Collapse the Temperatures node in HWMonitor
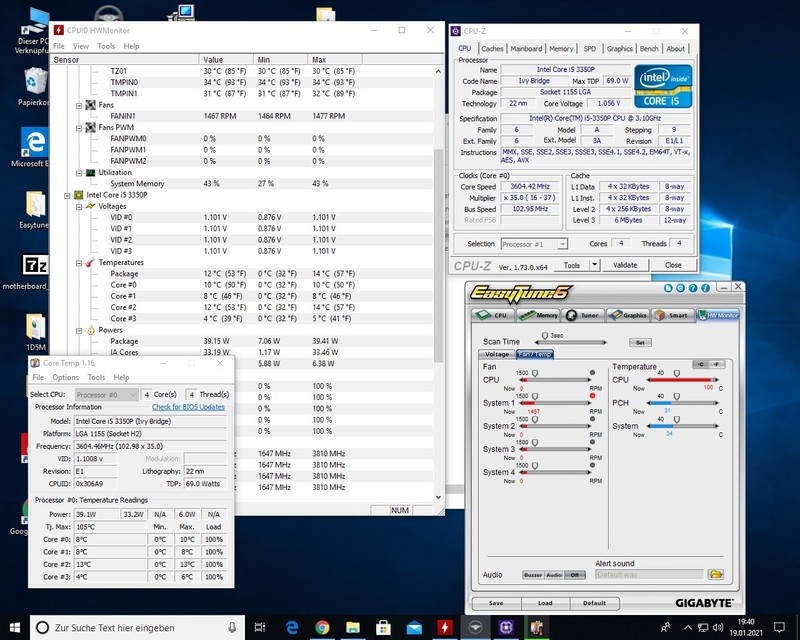This screenshot has height=640, width=800. (x=79, y=263)
